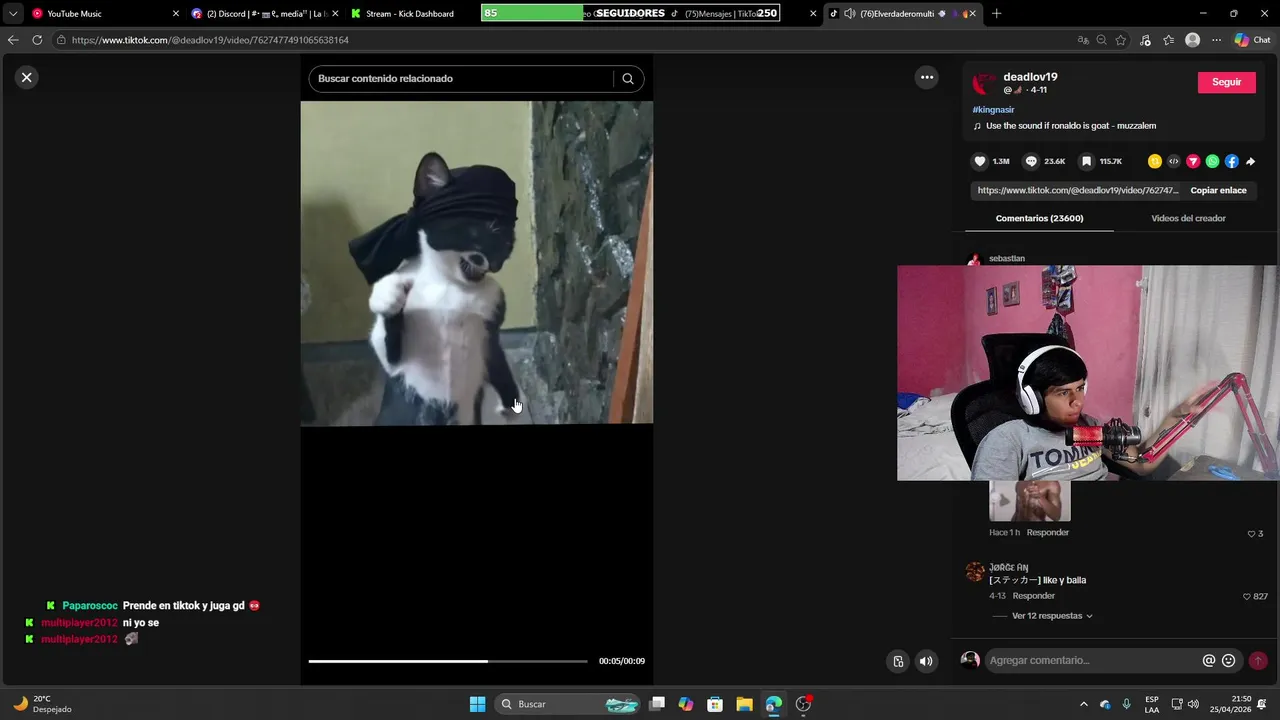1280x720 pixels.
Task: Open browser Settings and more menu
Action: [x=1216, y=40]
